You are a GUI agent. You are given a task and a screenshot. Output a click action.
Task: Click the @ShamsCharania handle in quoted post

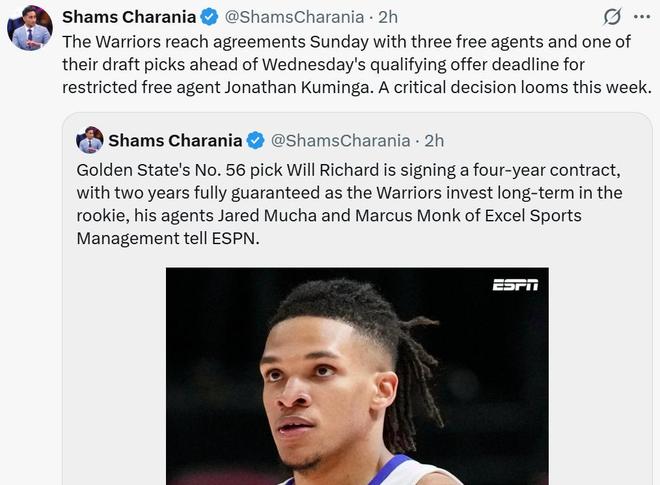pos(340,140)
